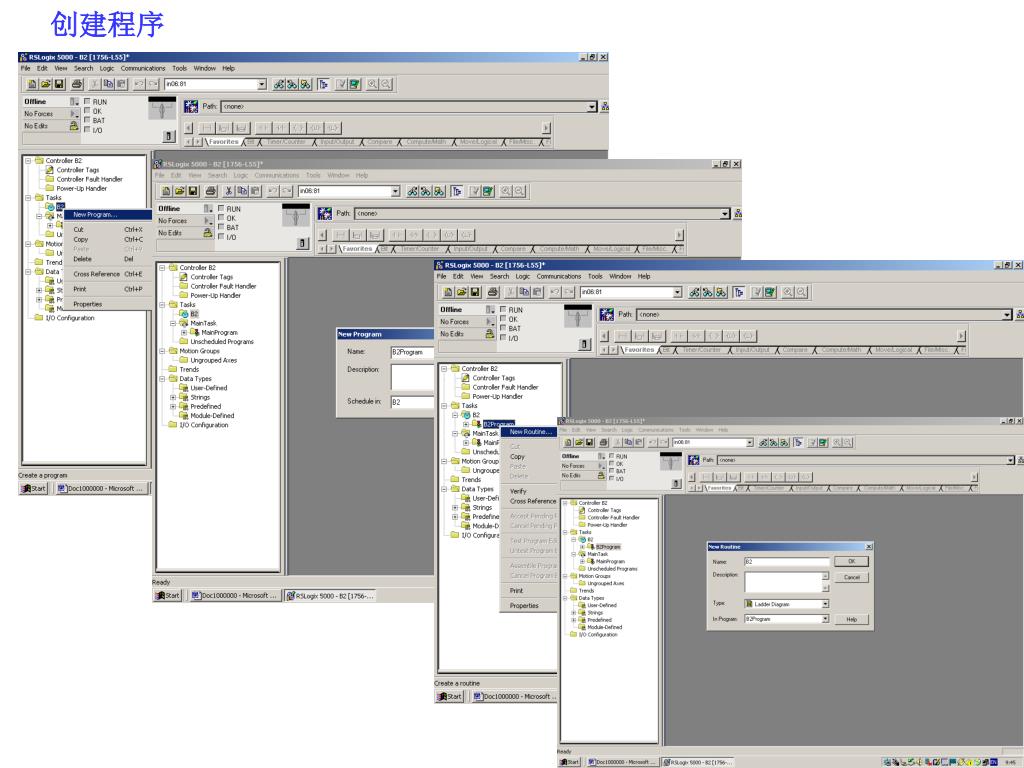Toggle RUN checkbox in New Program window
1024x768 pixels.
221,208
